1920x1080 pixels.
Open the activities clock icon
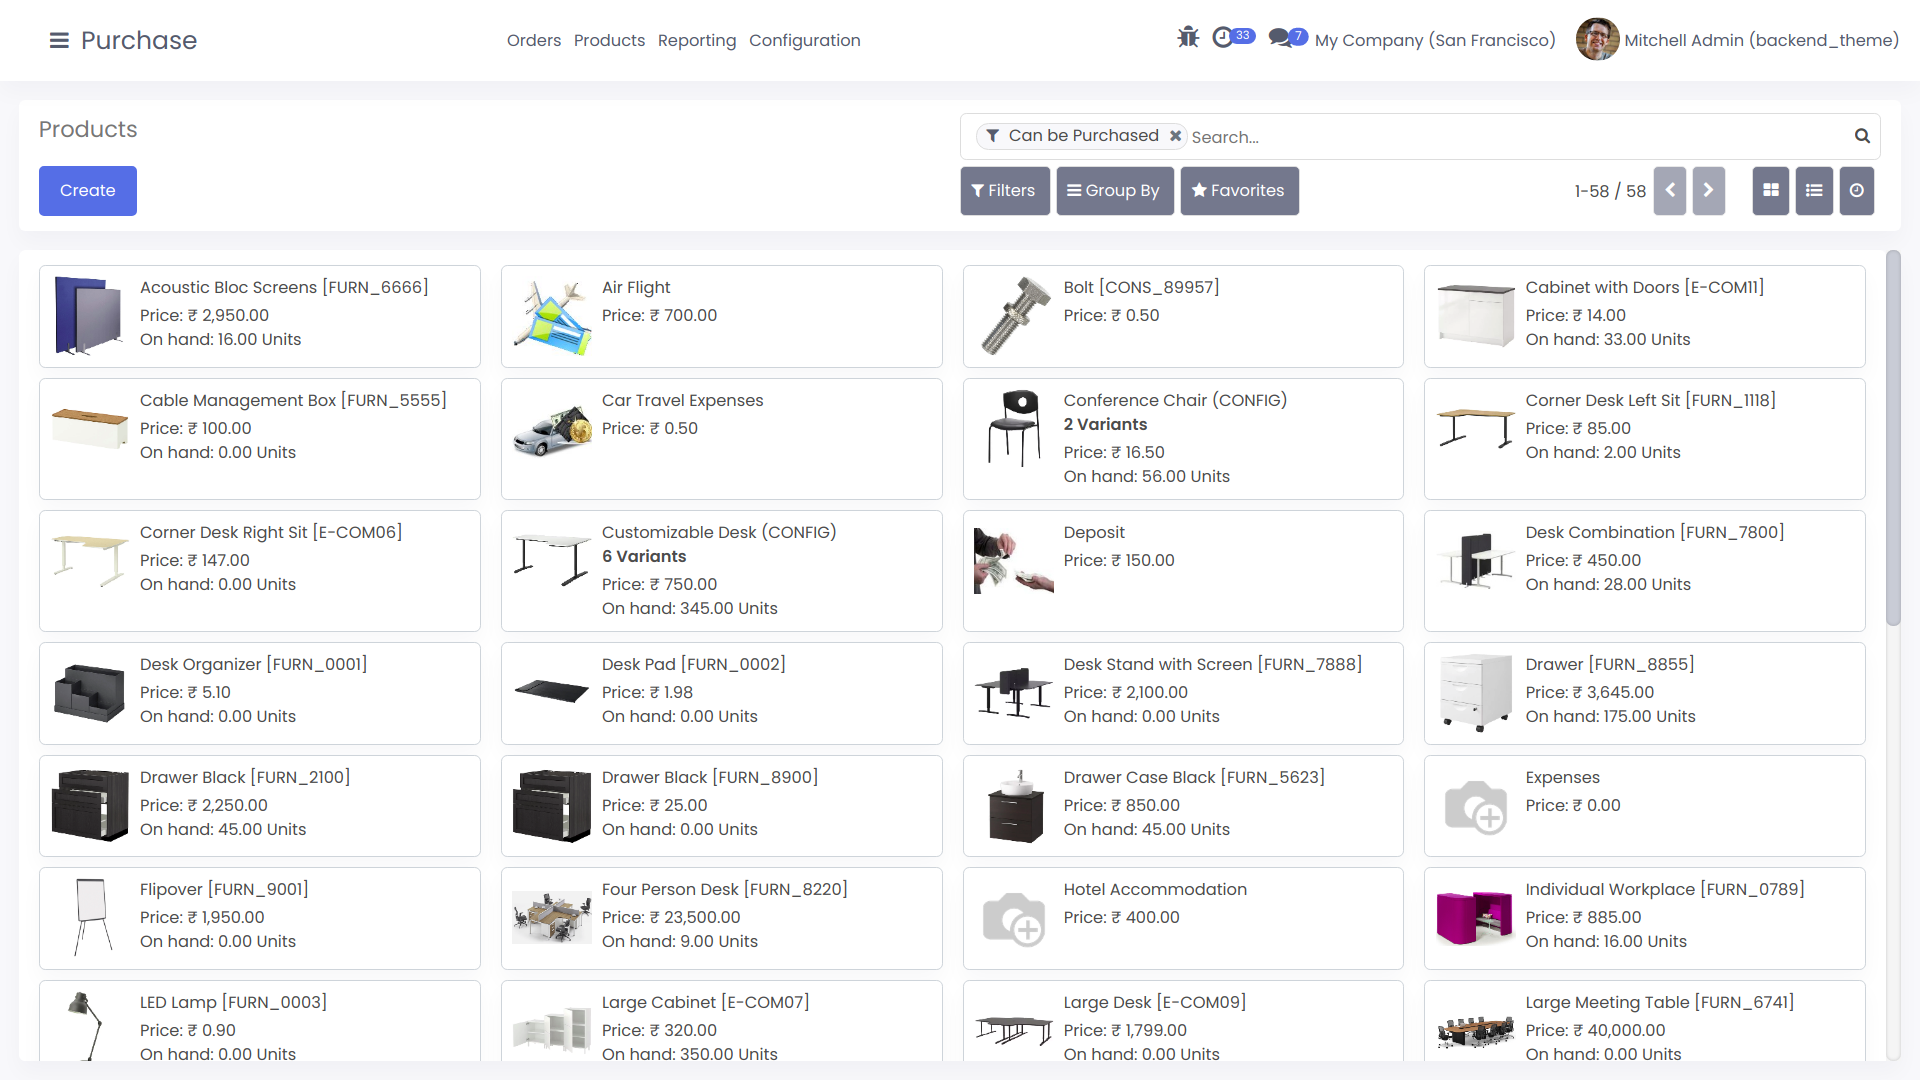(x=1222, y=38)
